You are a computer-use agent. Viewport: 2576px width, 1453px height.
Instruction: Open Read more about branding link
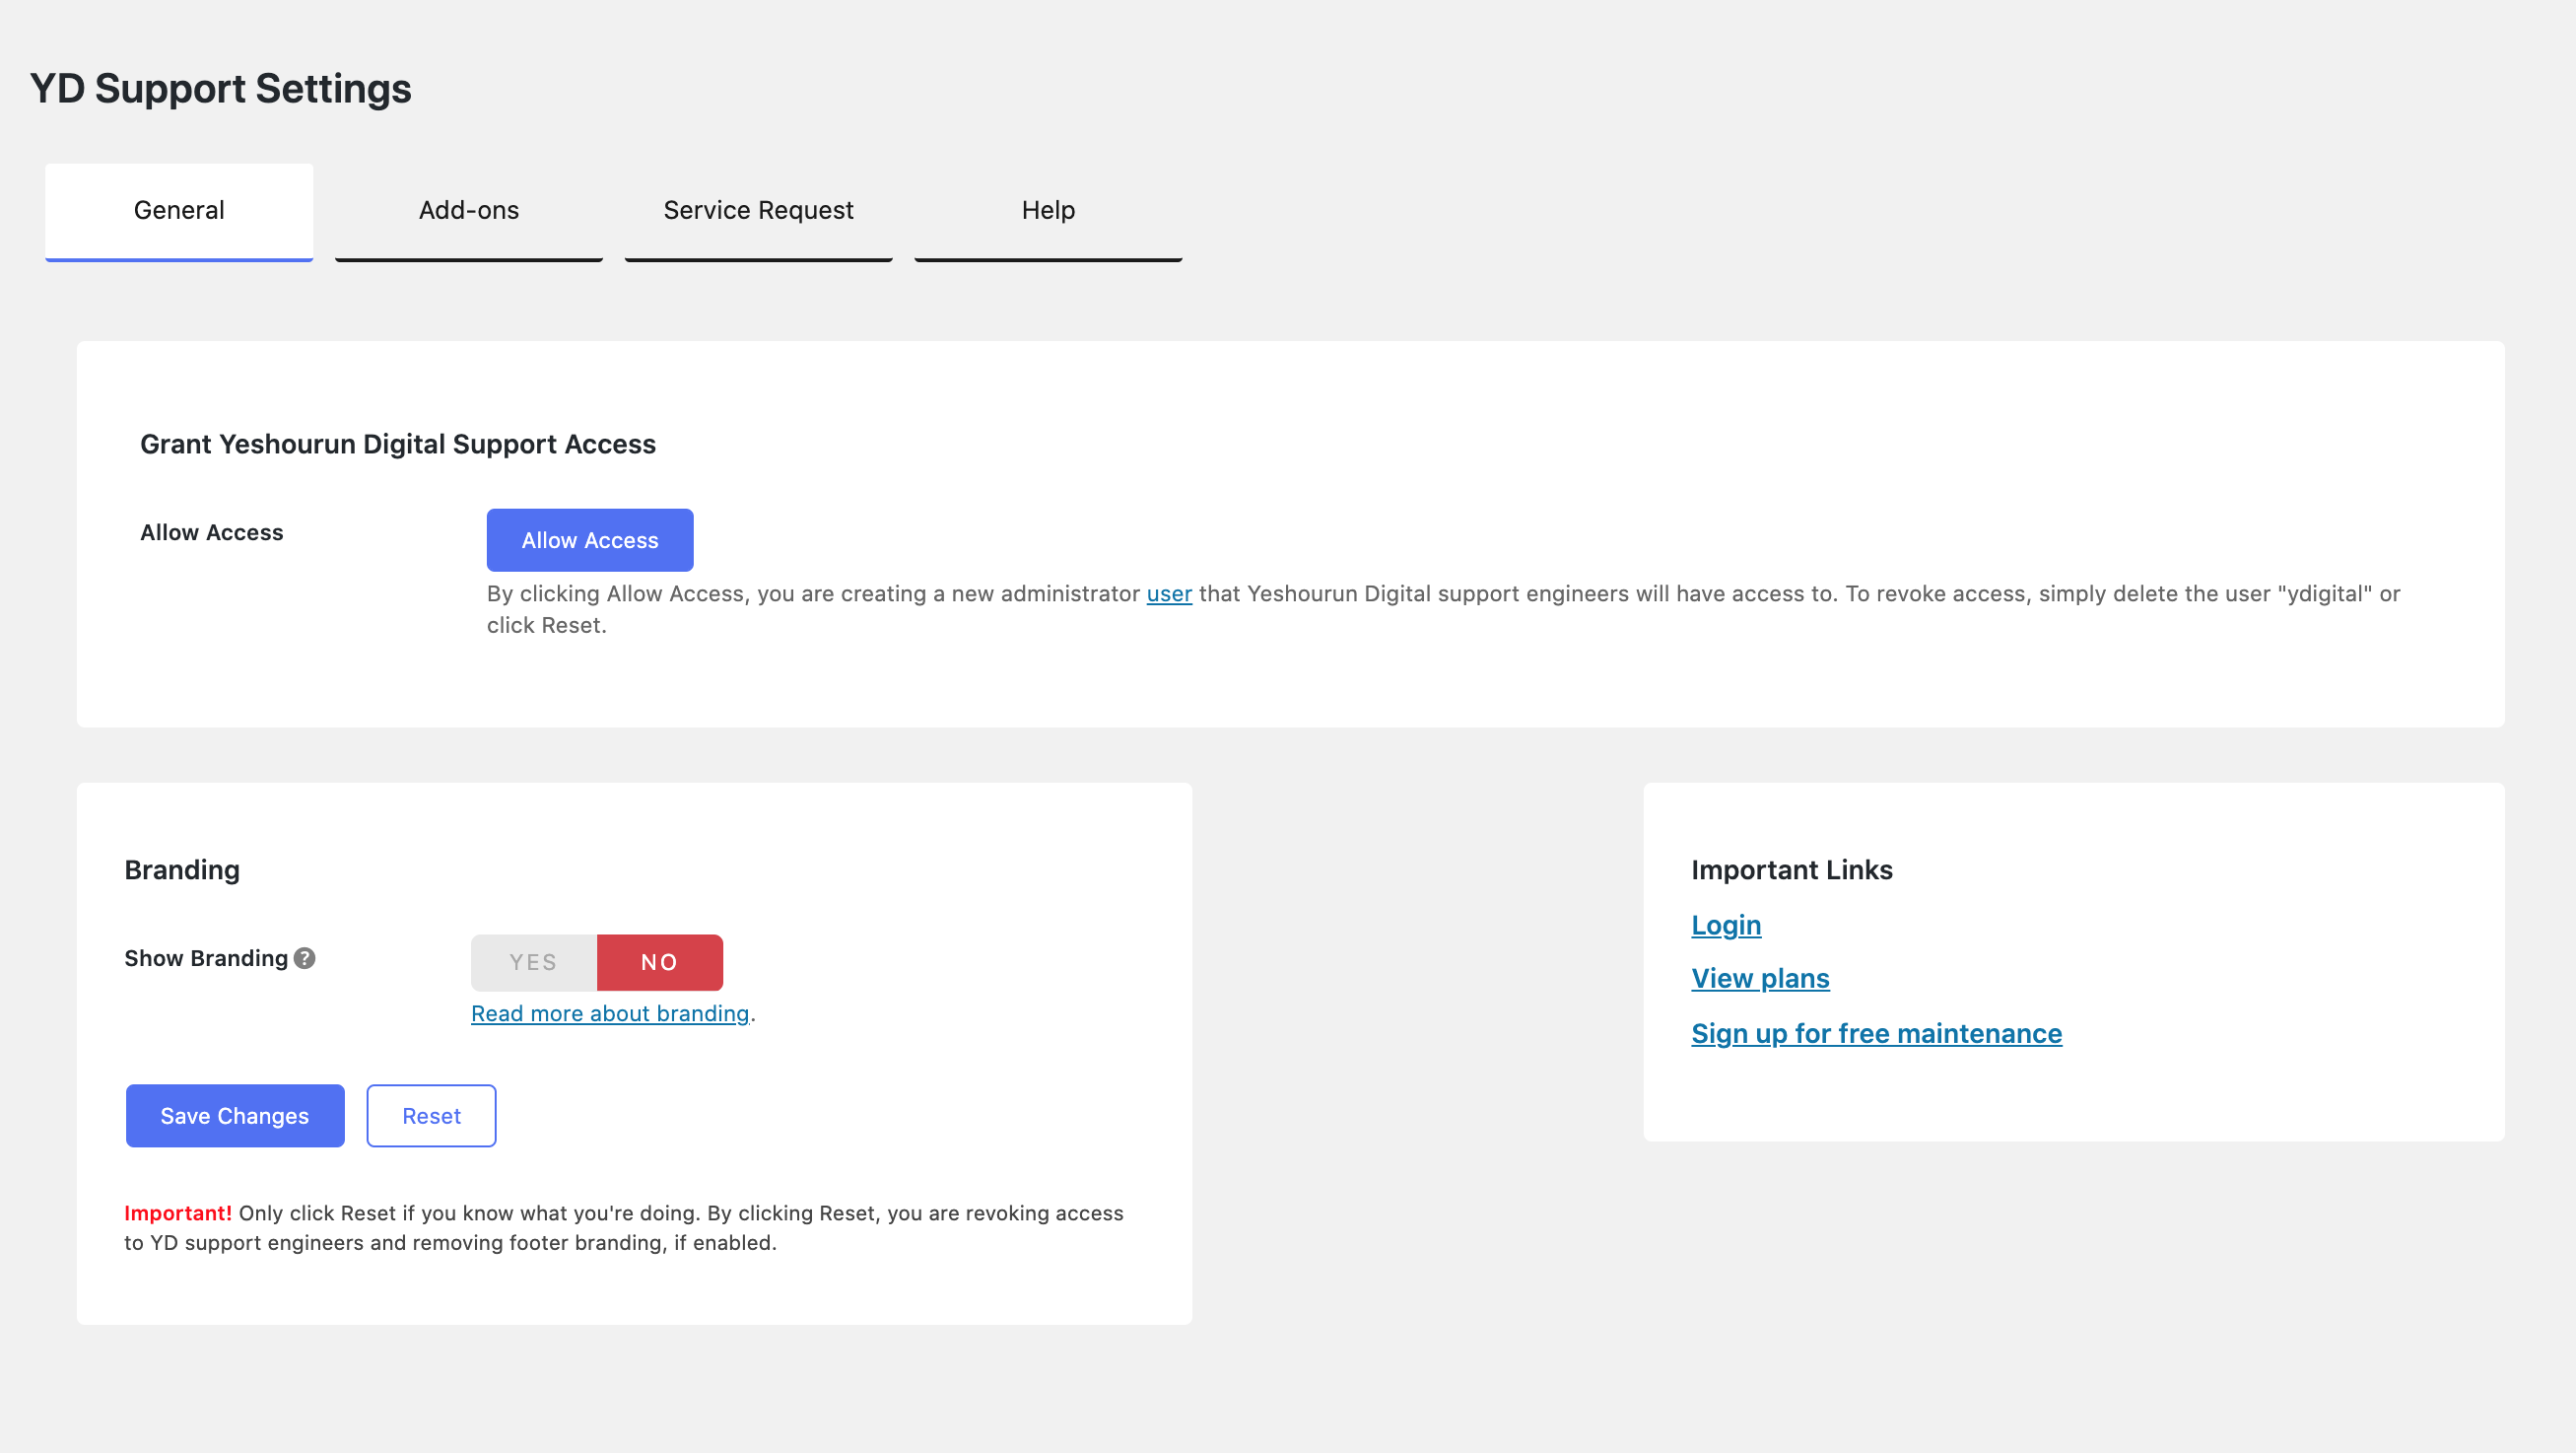point(610,1014)
